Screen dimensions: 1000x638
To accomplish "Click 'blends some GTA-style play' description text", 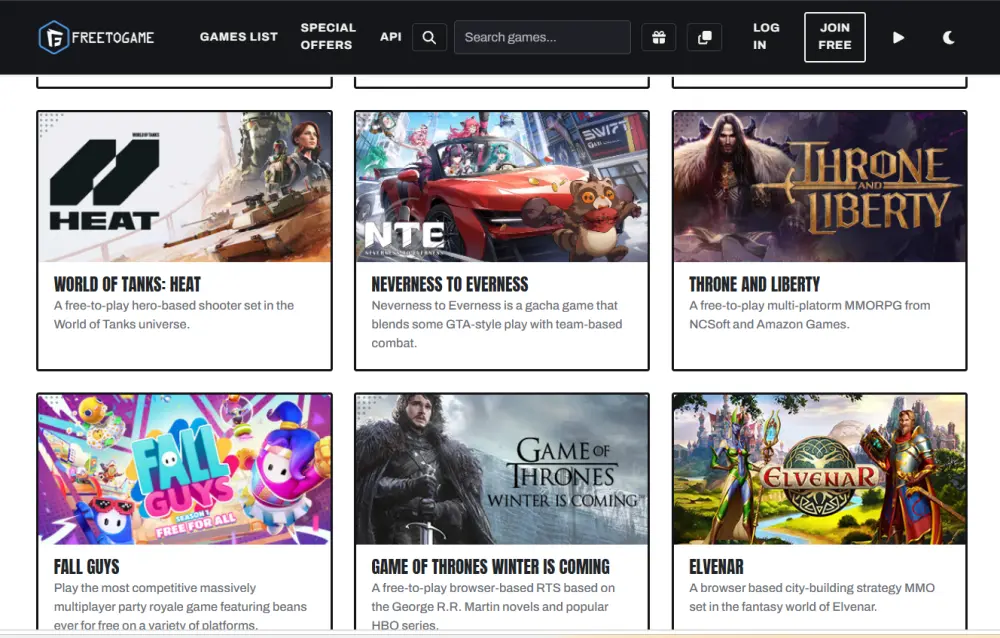I will coord(449,324).
